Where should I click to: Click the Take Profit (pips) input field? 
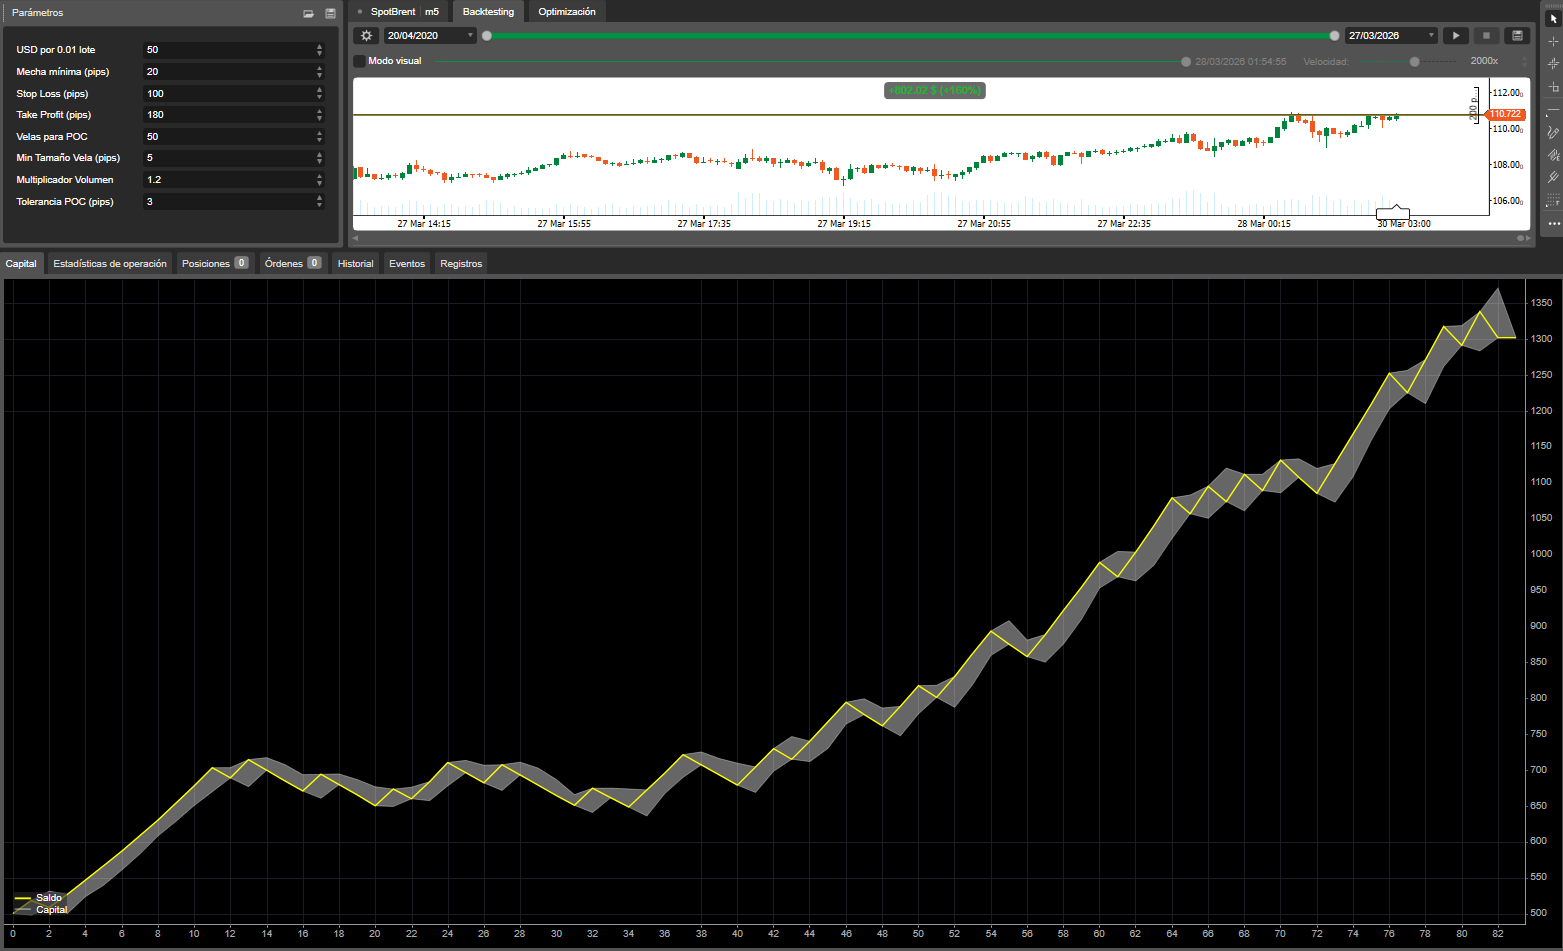click(x=228, y=115)
